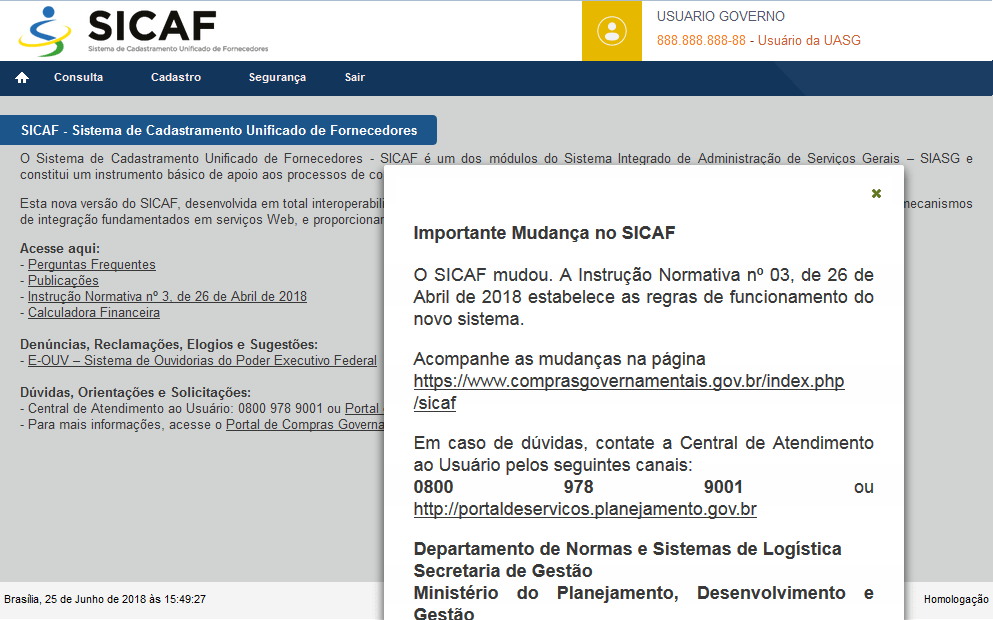This screenshot has height=620, width=993.
Task: Click the Importante Mudança no SICAF heading
Action: click(545, 233)
